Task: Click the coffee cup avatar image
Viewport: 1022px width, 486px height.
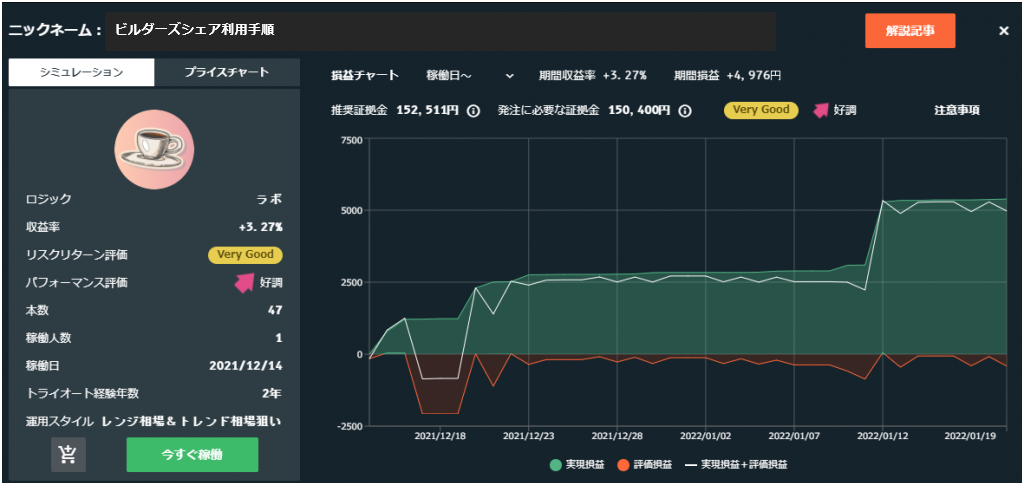Action: tap(154, 148)
